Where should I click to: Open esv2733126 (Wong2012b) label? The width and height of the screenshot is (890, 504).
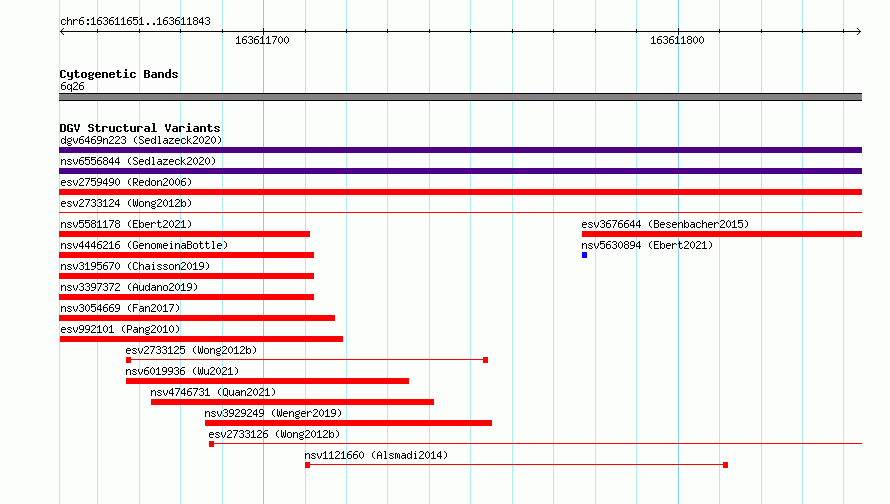point(274,434)
